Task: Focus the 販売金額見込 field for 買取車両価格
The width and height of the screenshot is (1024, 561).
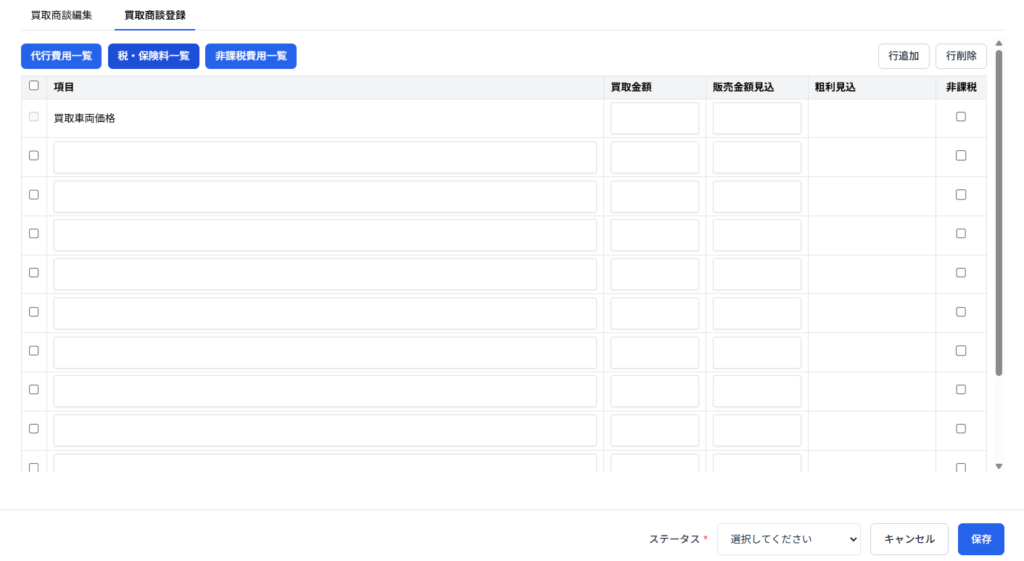Action: (x=756, y=118)
